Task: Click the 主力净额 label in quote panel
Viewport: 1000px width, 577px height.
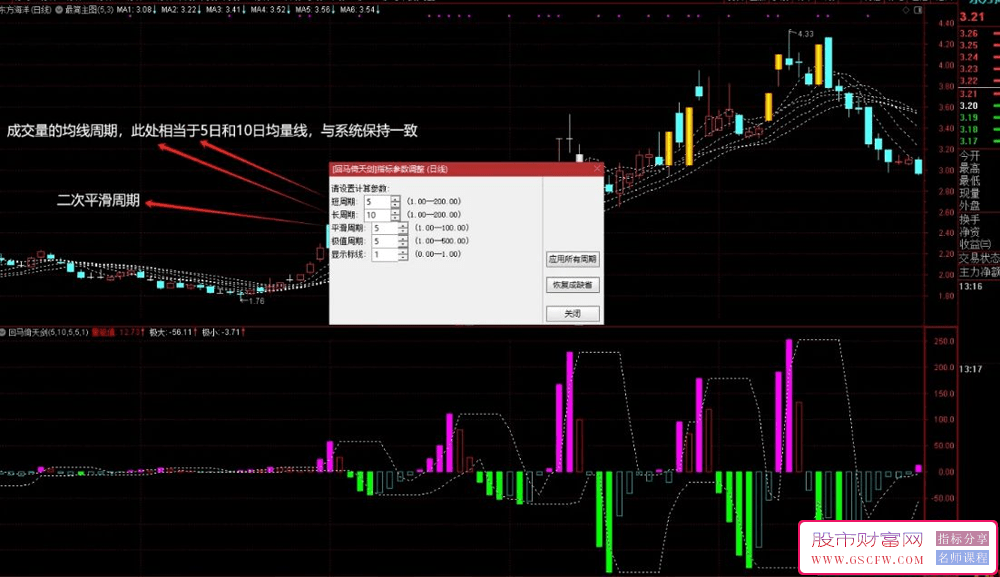Action: 979,272
